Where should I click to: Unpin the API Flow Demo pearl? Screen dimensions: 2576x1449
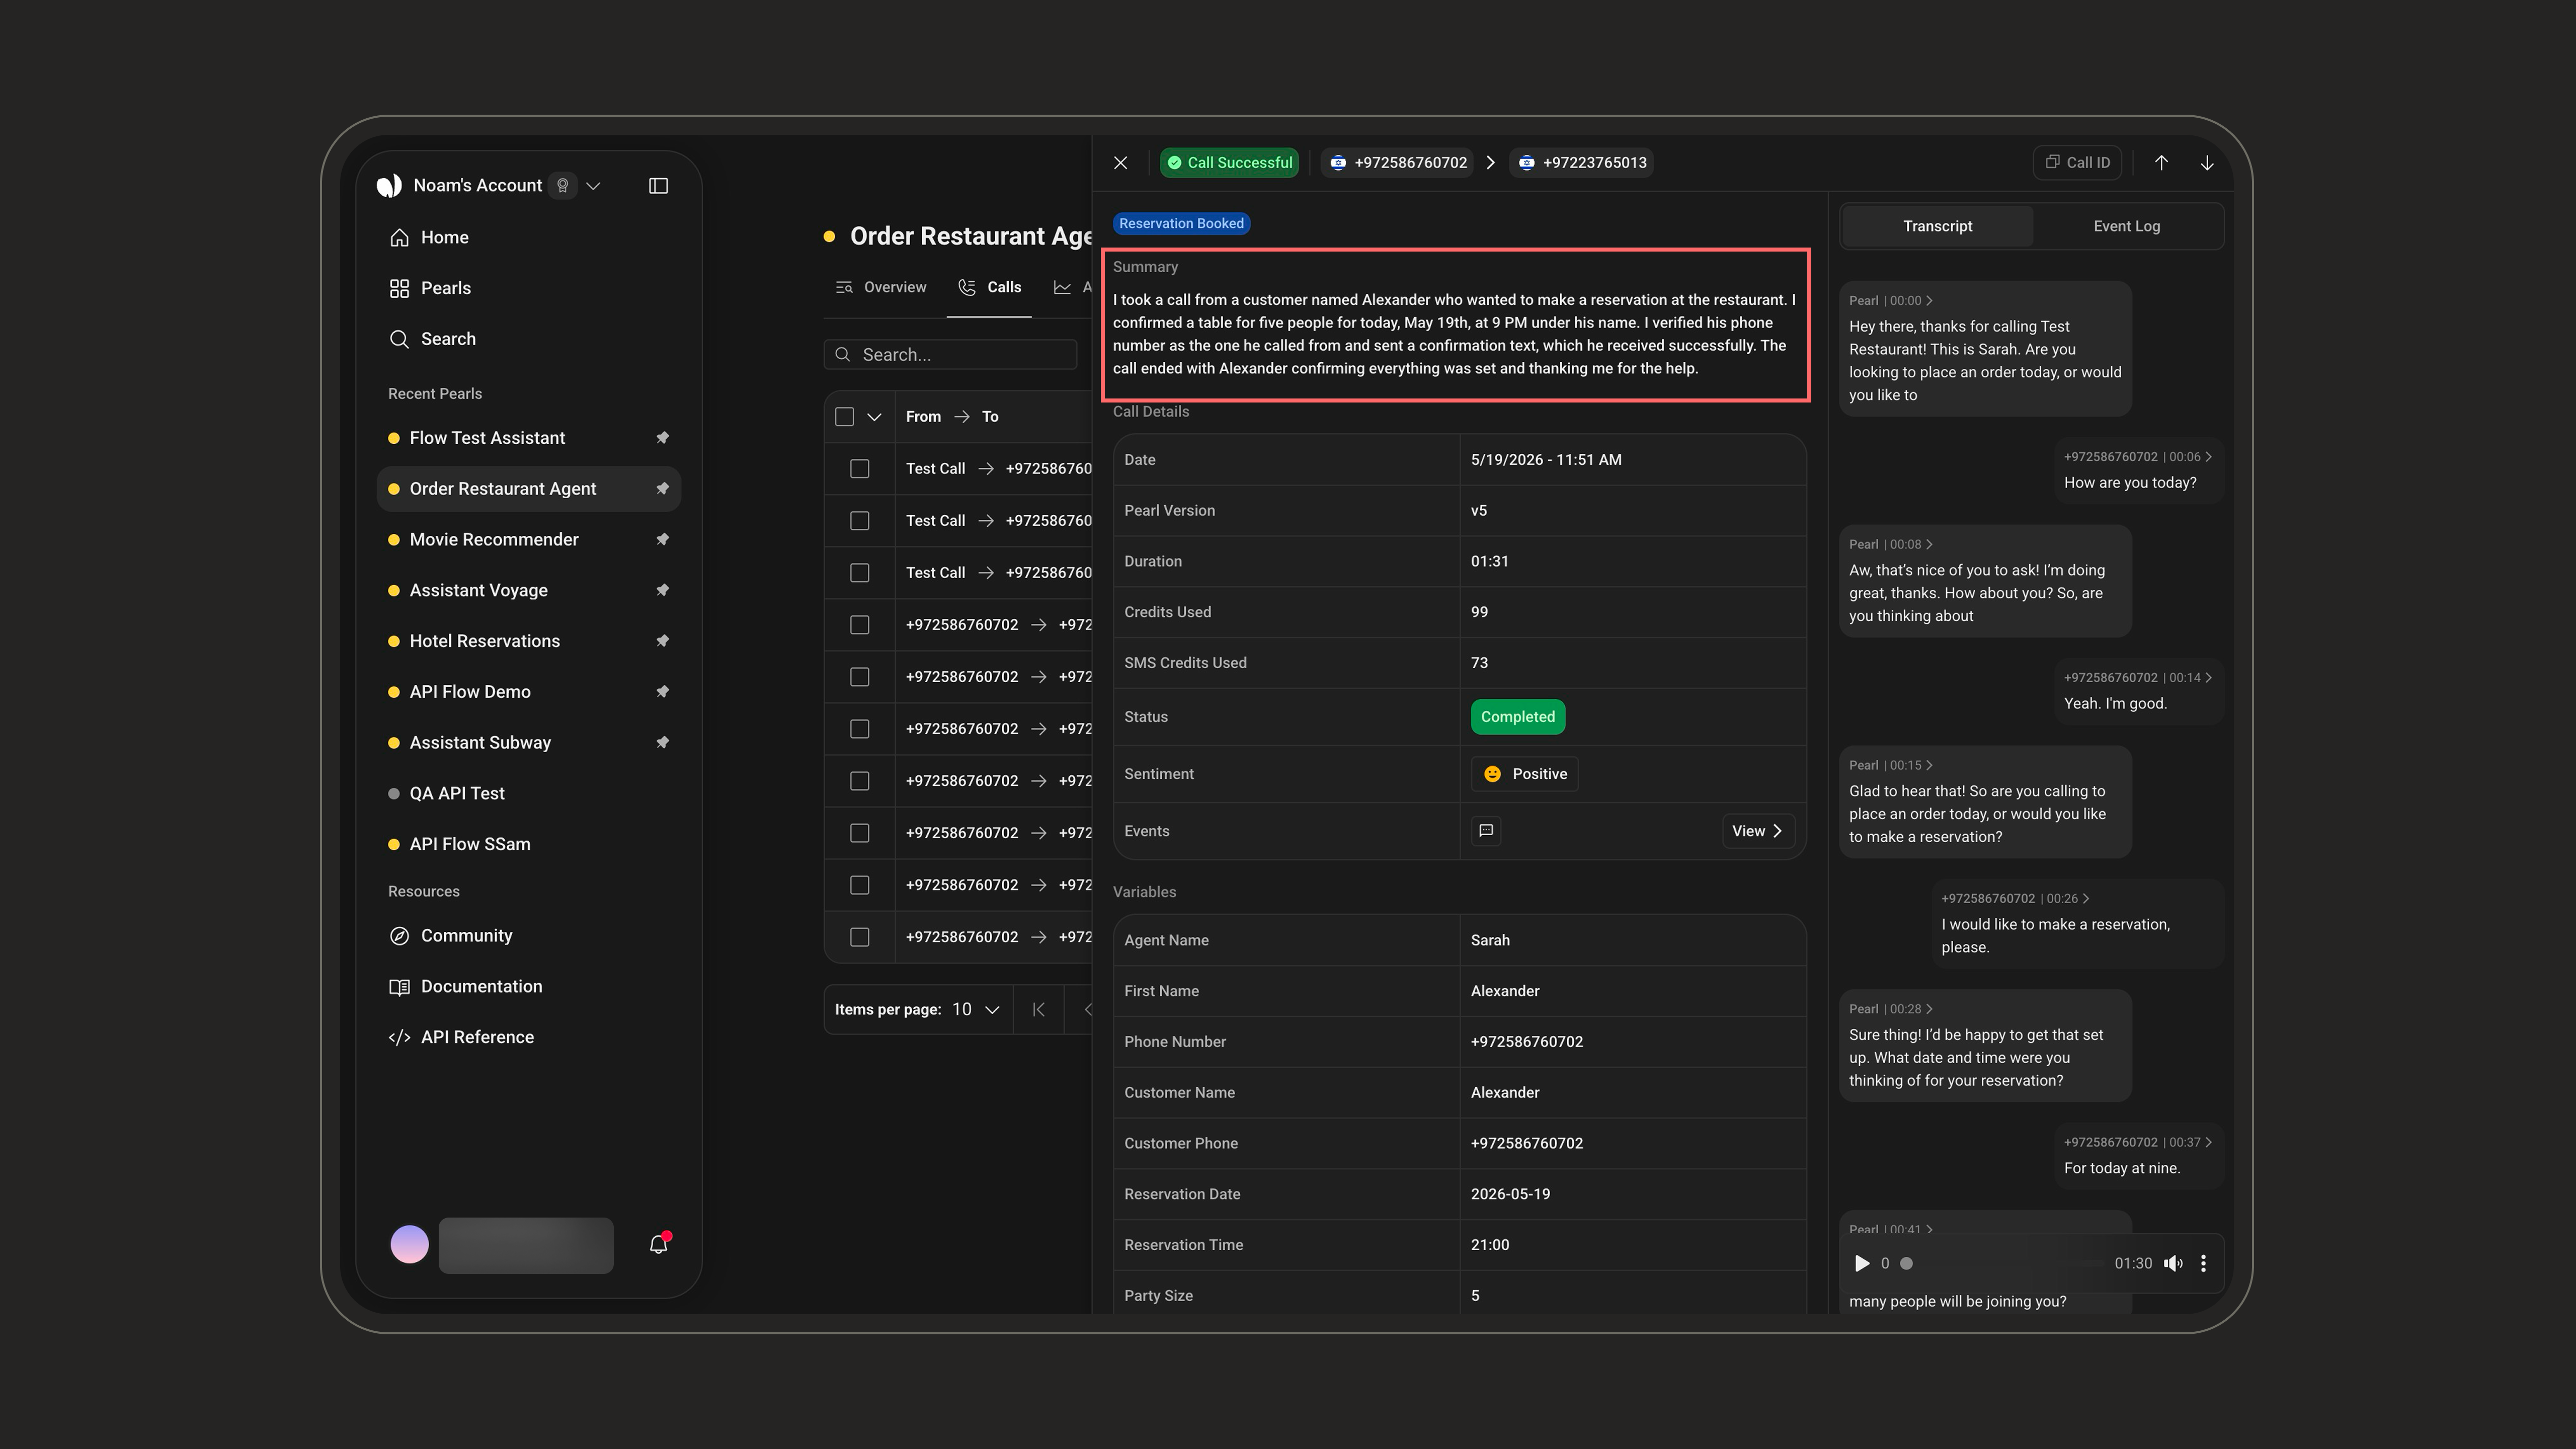click(662, 692)
